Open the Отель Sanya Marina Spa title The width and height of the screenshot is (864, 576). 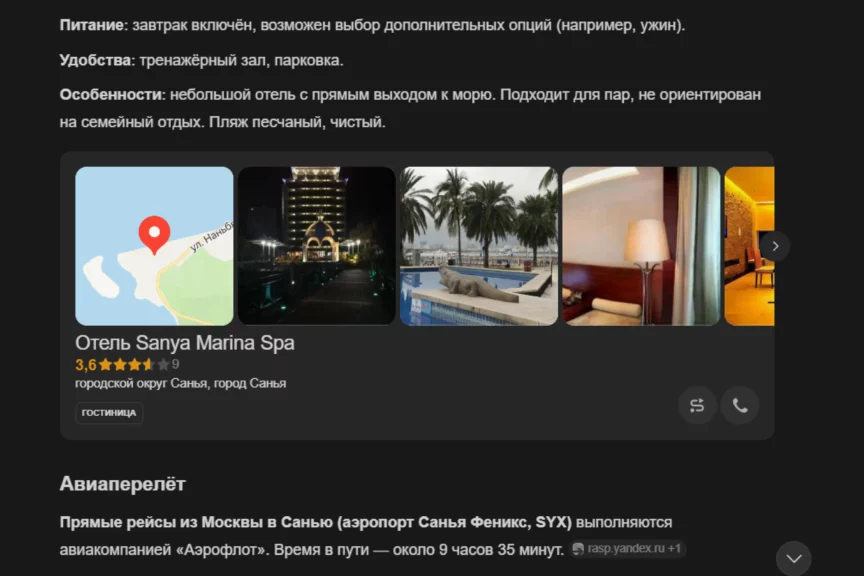click(x=185, y=343)
